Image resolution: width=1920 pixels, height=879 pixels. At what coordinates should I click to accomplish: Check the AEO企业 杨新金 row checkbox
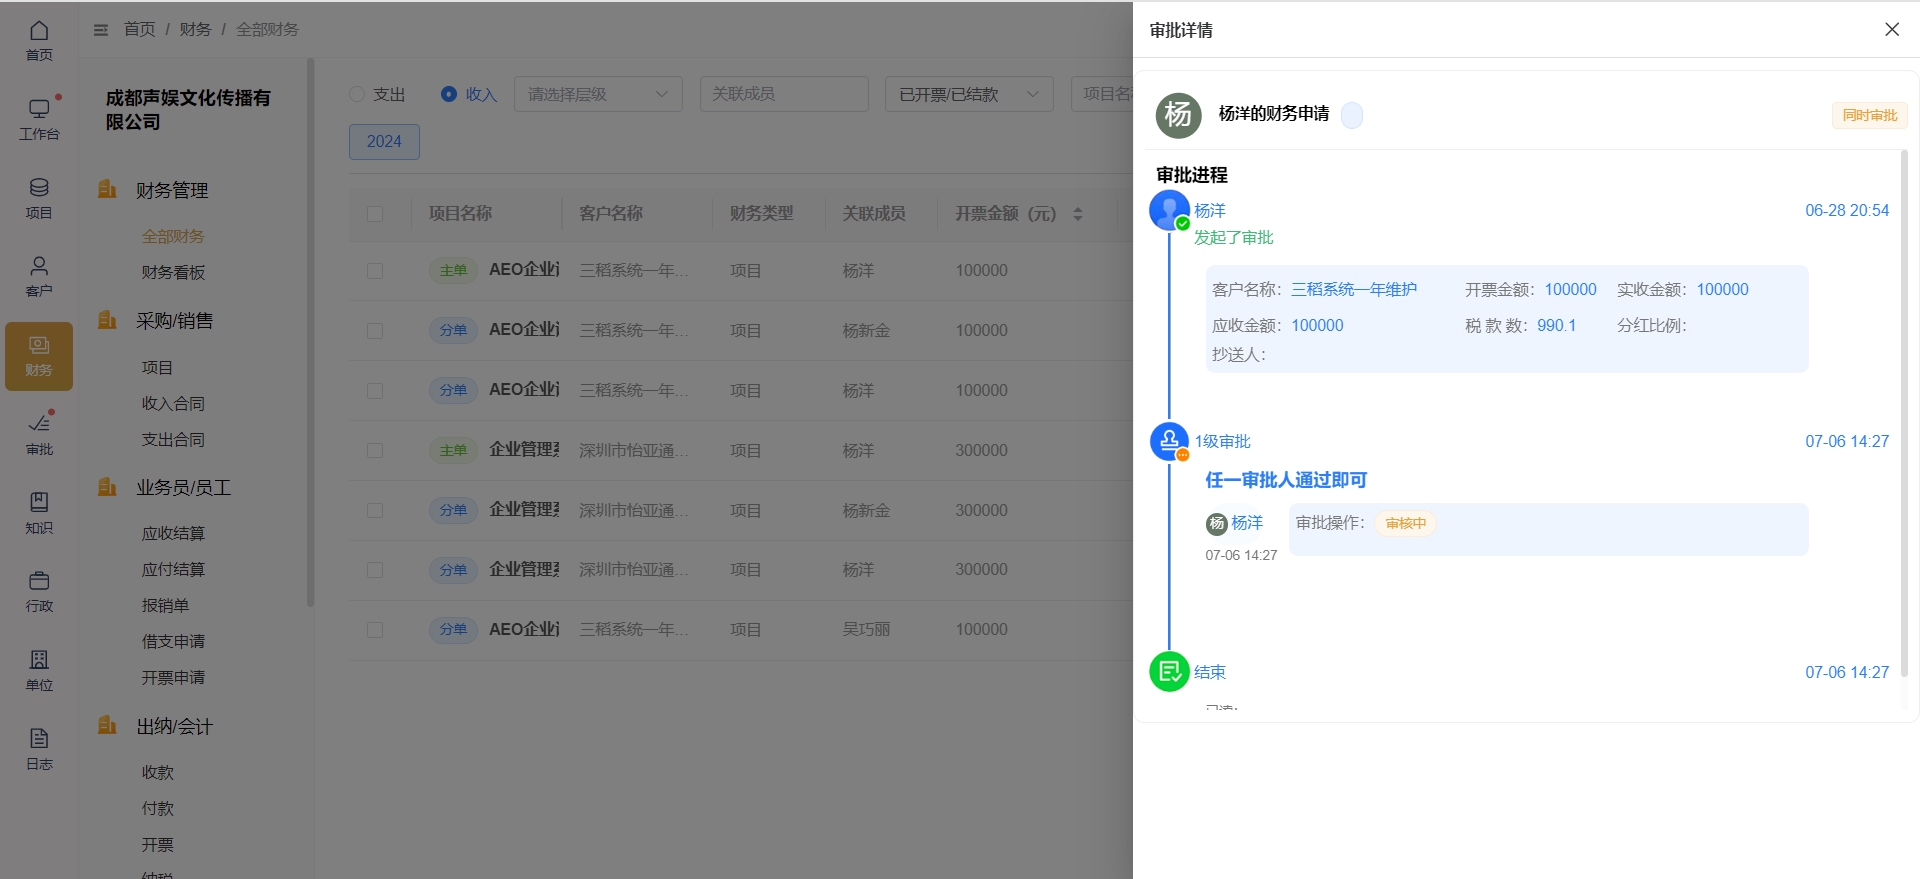(375, 331)
